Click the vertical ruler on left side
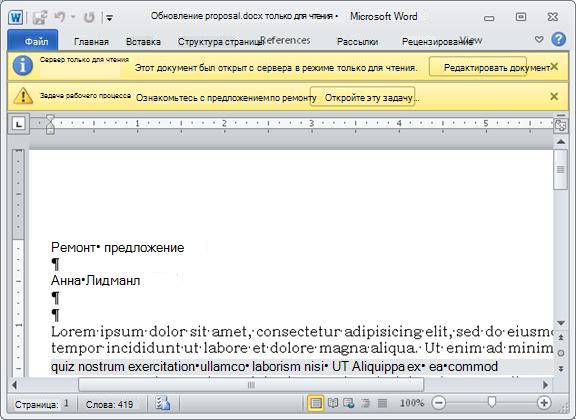The image size is (576, 420). click(19, 263)
